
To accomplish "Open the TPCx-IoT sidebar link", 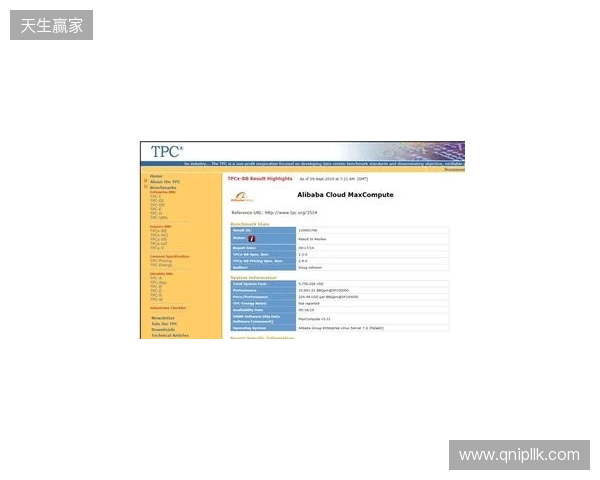I will click(x=159, y=243).
